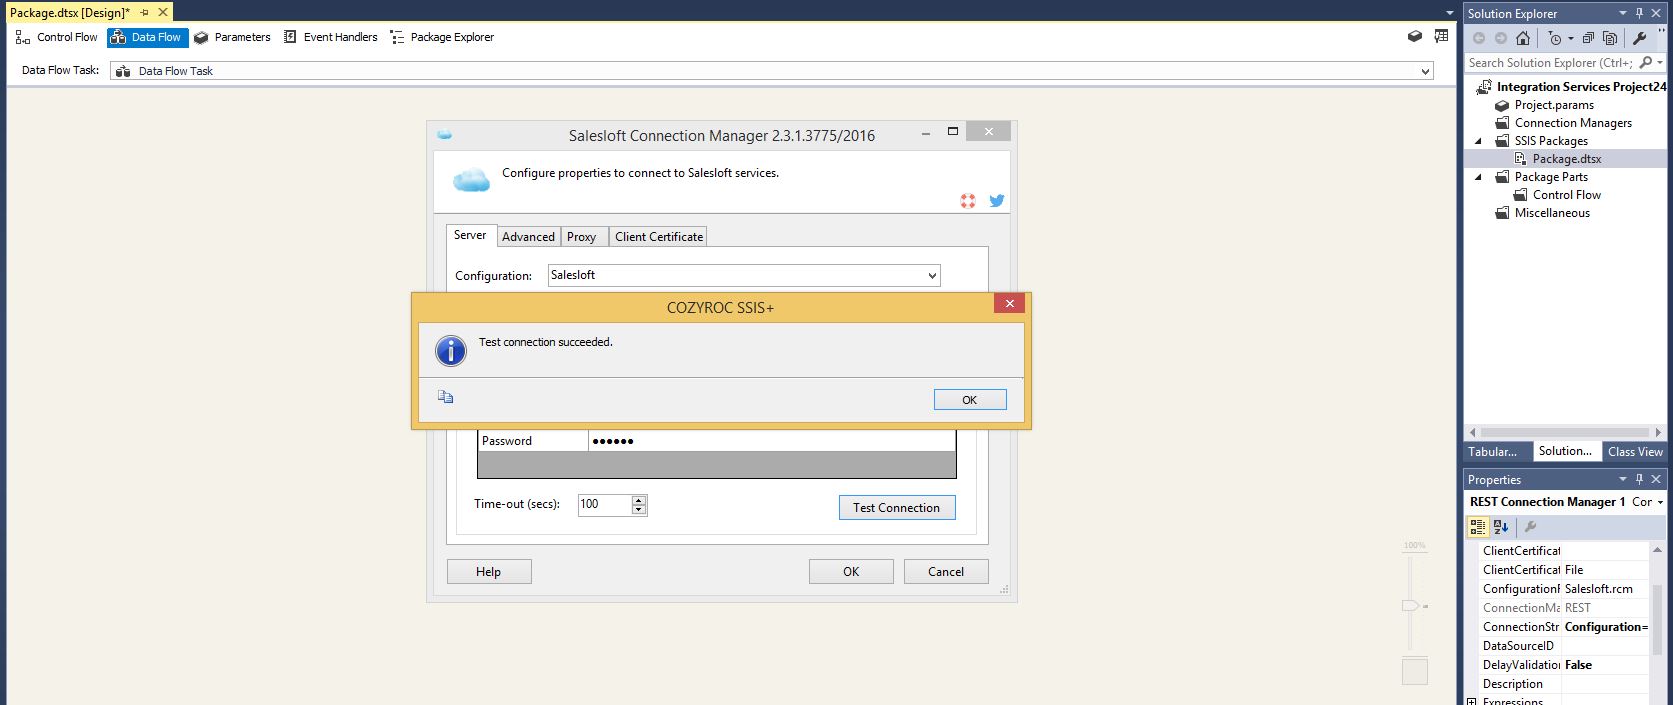This screenshot has width=1673, height=705.
Task: Collapse the SSIS Packages tree node
Action: tap(1479, 141)
